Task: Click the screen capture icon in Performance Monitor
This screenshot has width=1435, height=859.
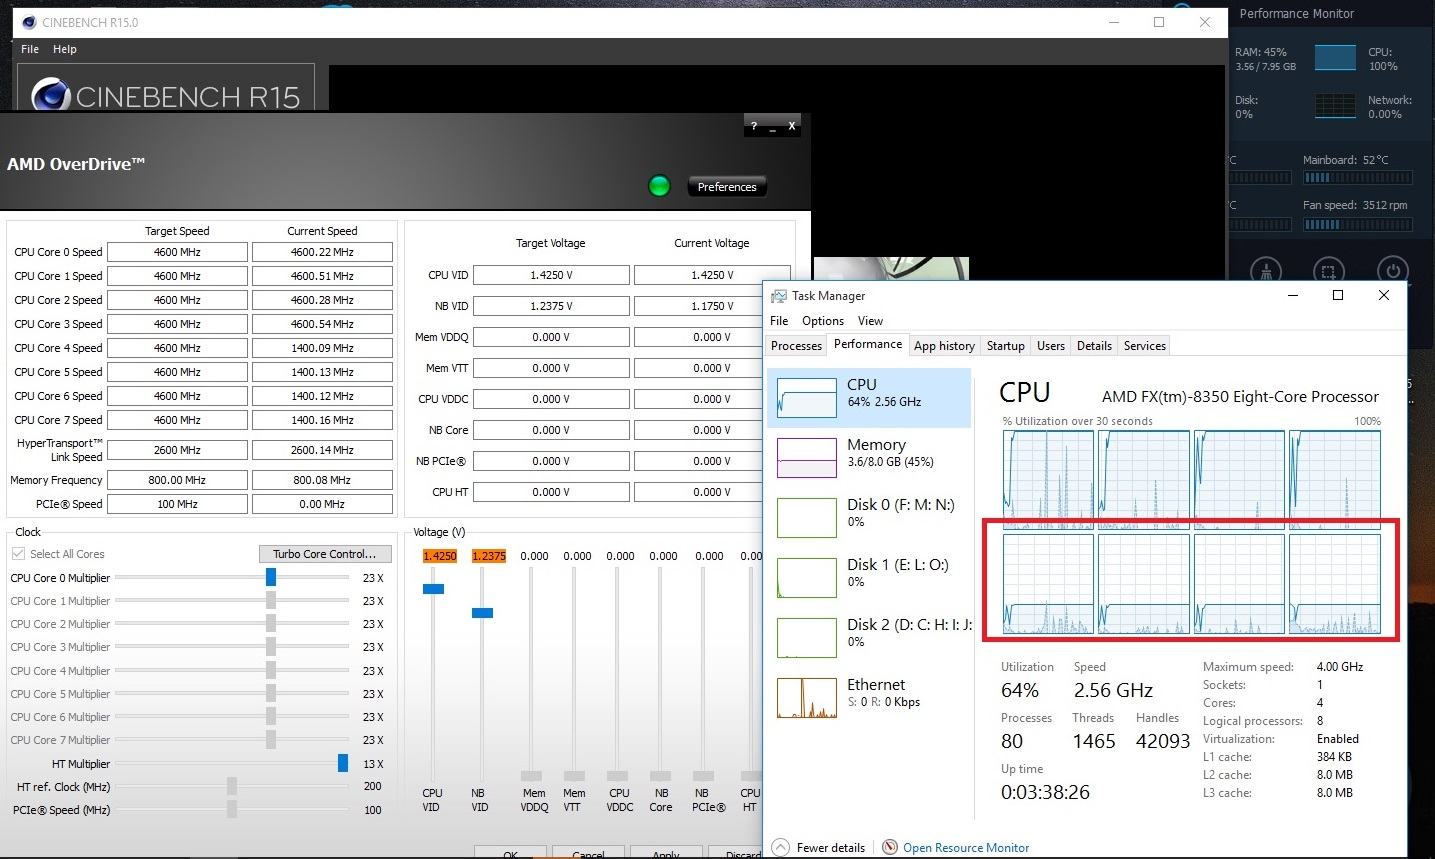Action: (x=1328, y=271)
